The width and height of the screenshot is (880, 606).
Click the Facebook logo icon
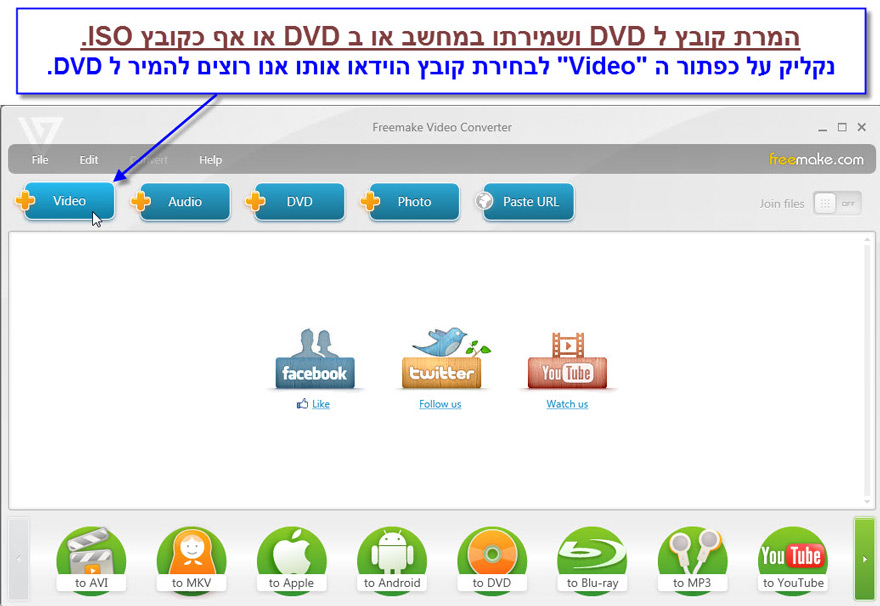(315, 360)
